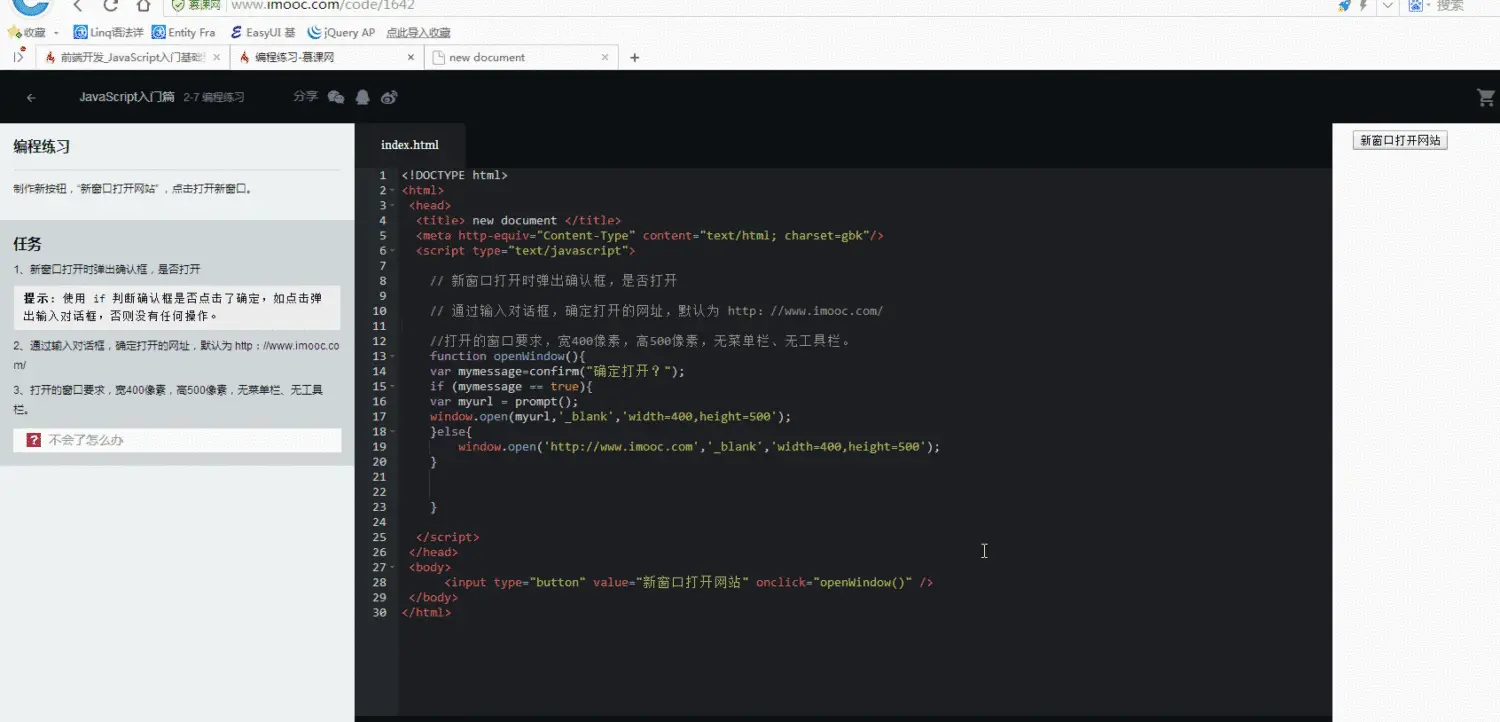The height and width of the screenshot is (722, 1500).
Task: Click the 新窗口打开网站 preview button
Action: click(1400, 141)
